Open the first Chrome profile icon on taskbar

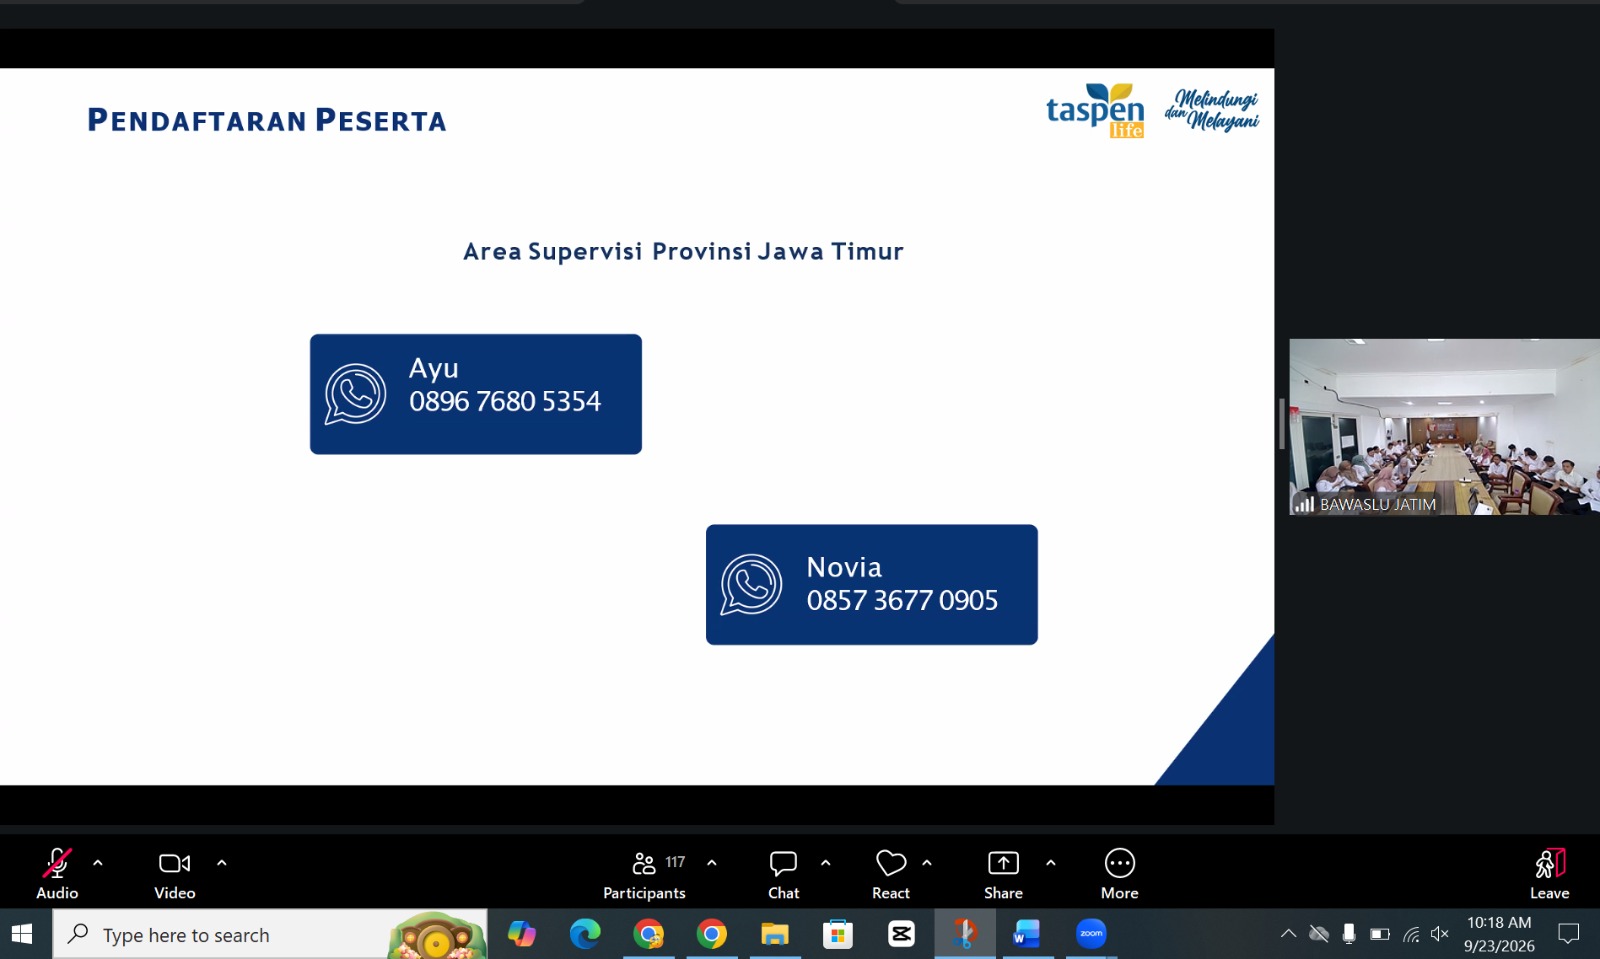(x=648, y=934)
